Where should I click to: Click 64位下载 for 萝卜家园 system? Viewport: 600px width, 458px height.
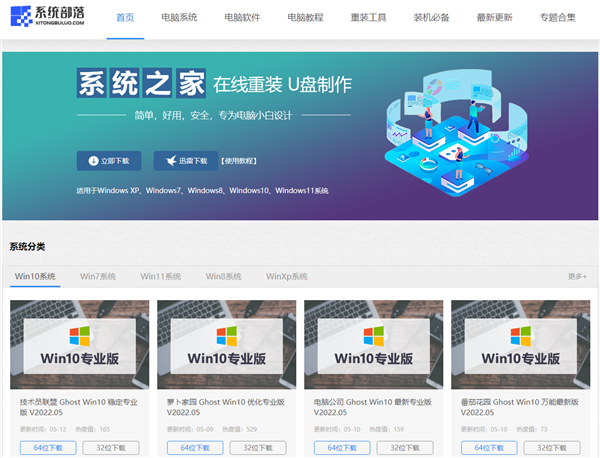[195, 448]
